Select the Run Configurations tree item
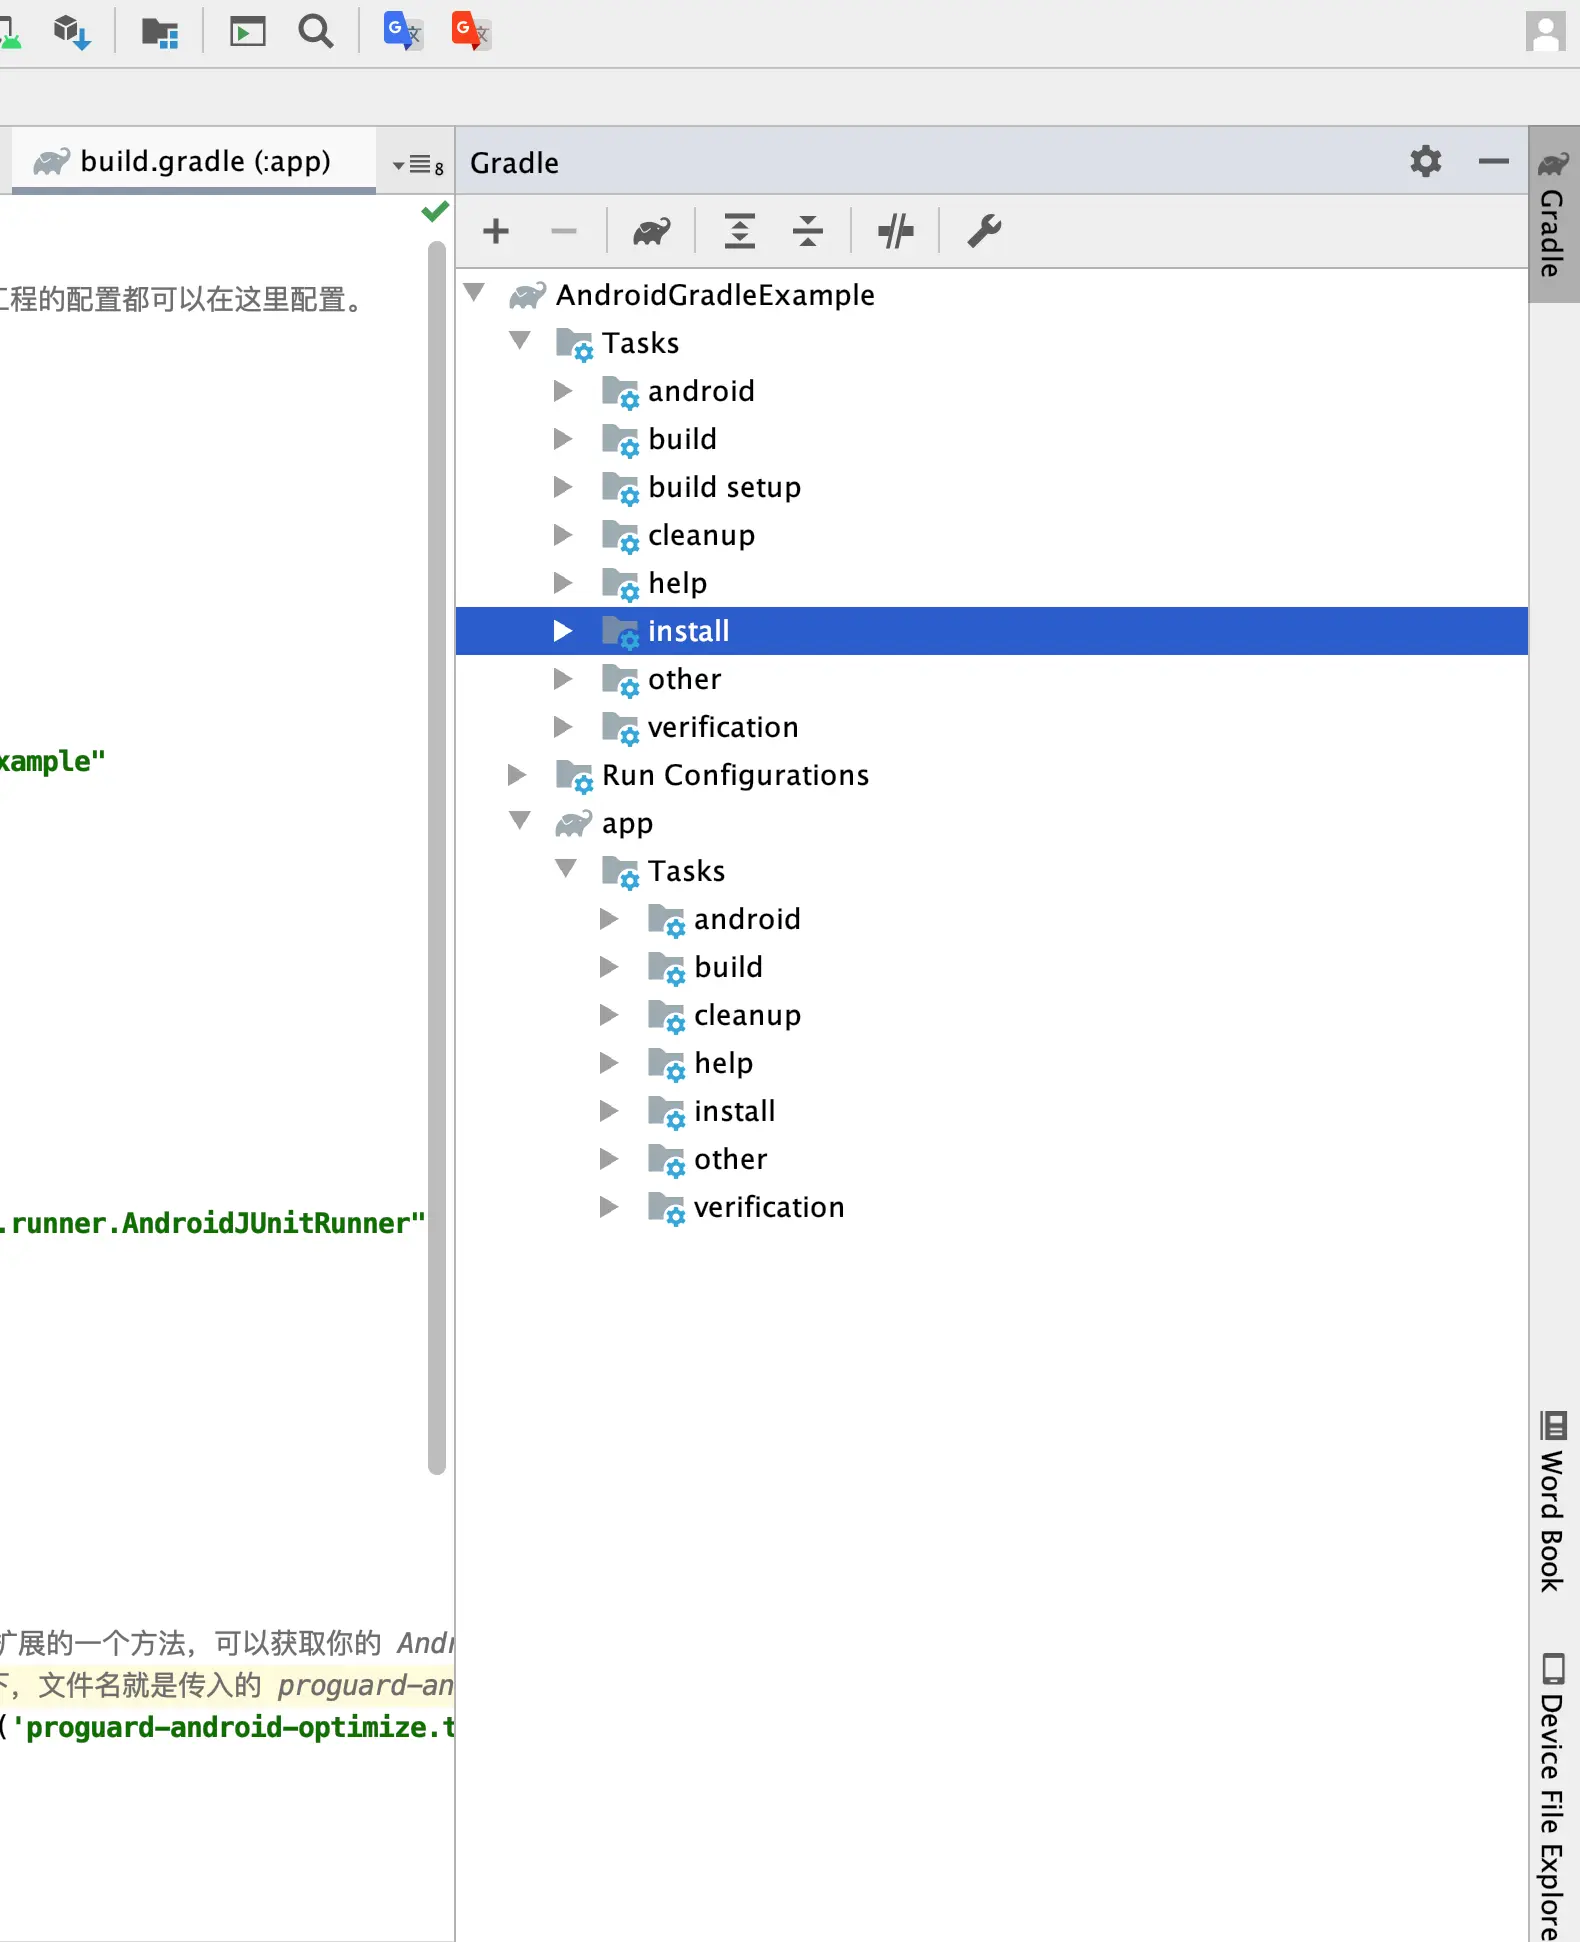Viewport: 1580px width, 1942px height. pyautogui.click(x=992, y=774)
